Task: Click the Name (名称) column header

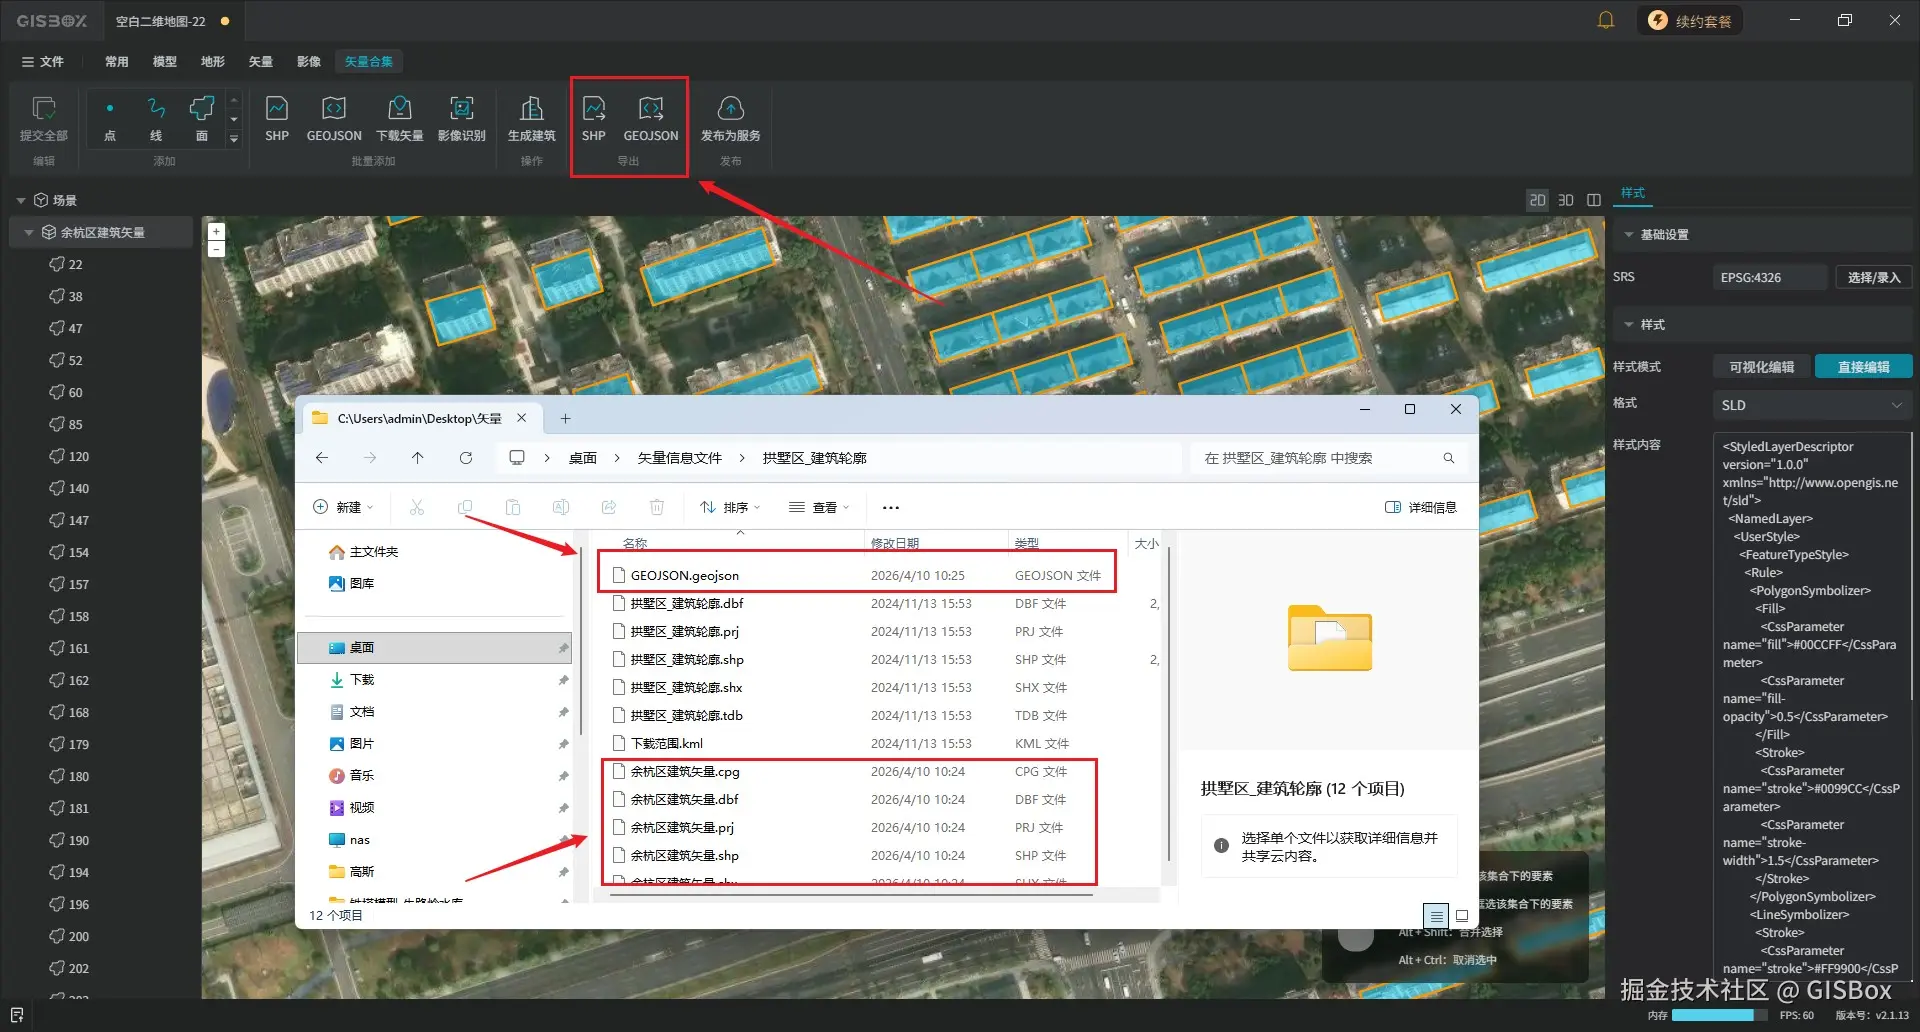Action: point(635,544)
